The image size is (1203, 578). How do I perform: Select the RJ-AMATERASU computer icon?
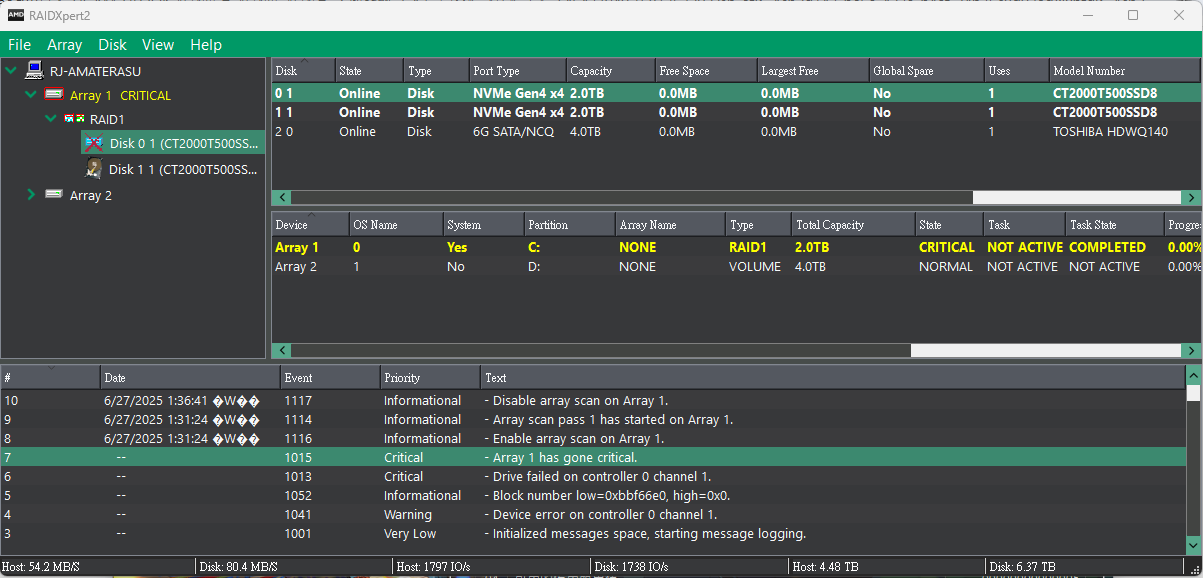(x=35, y=70)
